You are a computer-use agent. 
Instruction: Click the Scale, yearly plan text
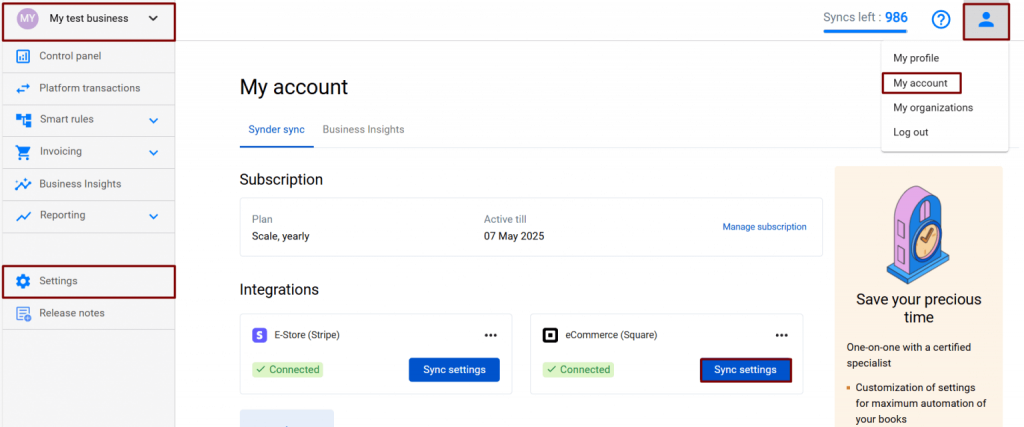click(x=281, y=236)
